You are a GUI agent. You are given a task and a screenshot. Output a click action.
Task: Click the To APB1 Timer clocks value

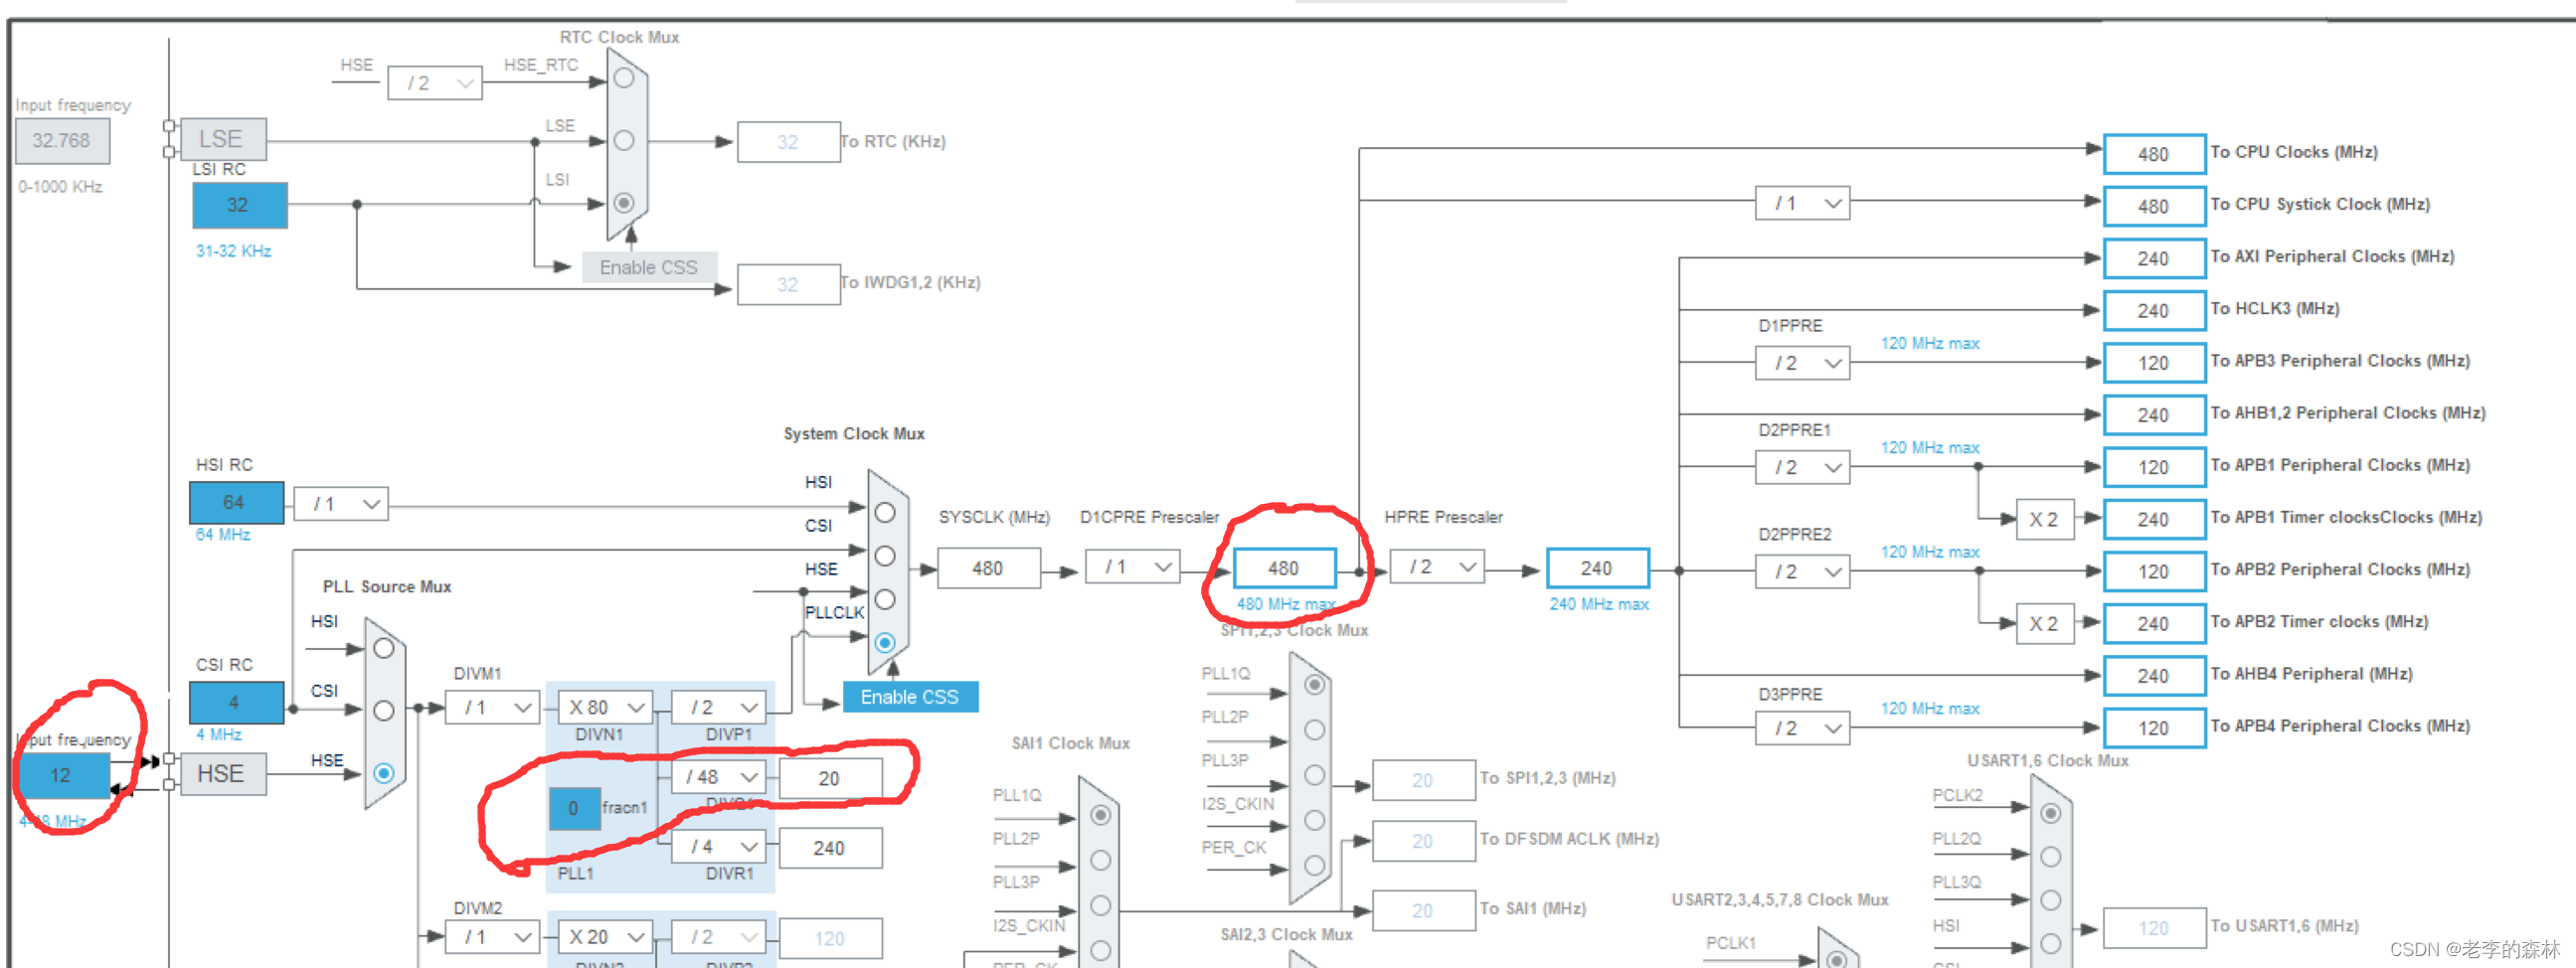(x=2154, y=519)
